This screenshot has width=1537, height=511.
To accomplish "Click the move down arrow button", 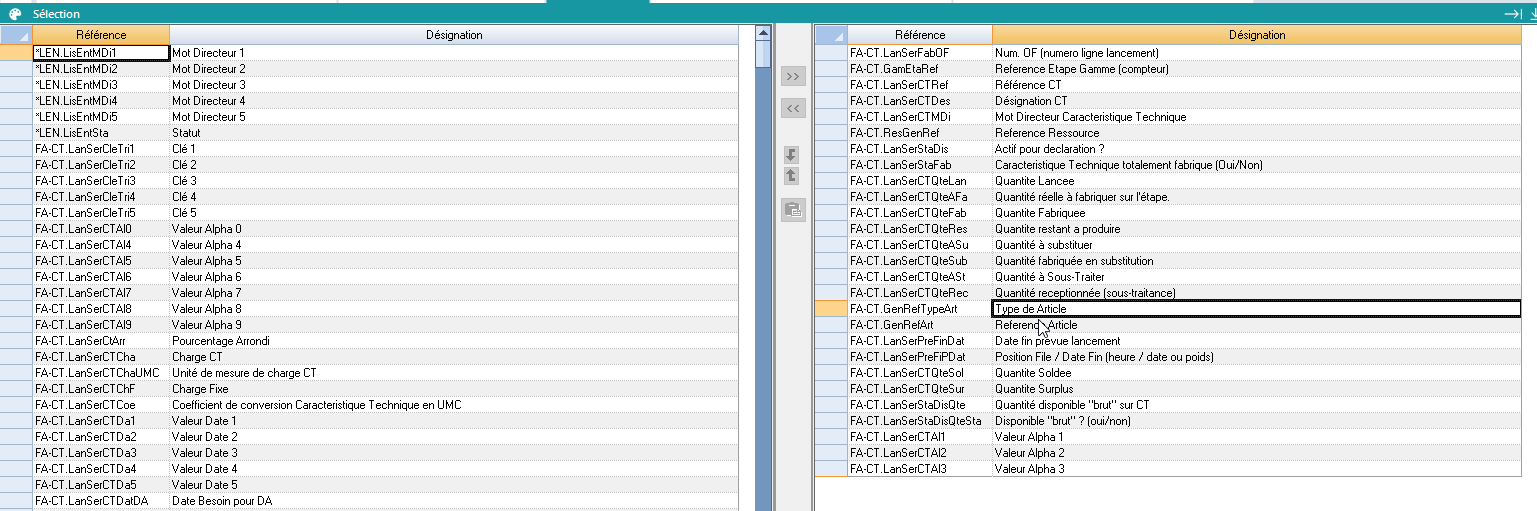I will pyautogui.click(x=791, y=155).
